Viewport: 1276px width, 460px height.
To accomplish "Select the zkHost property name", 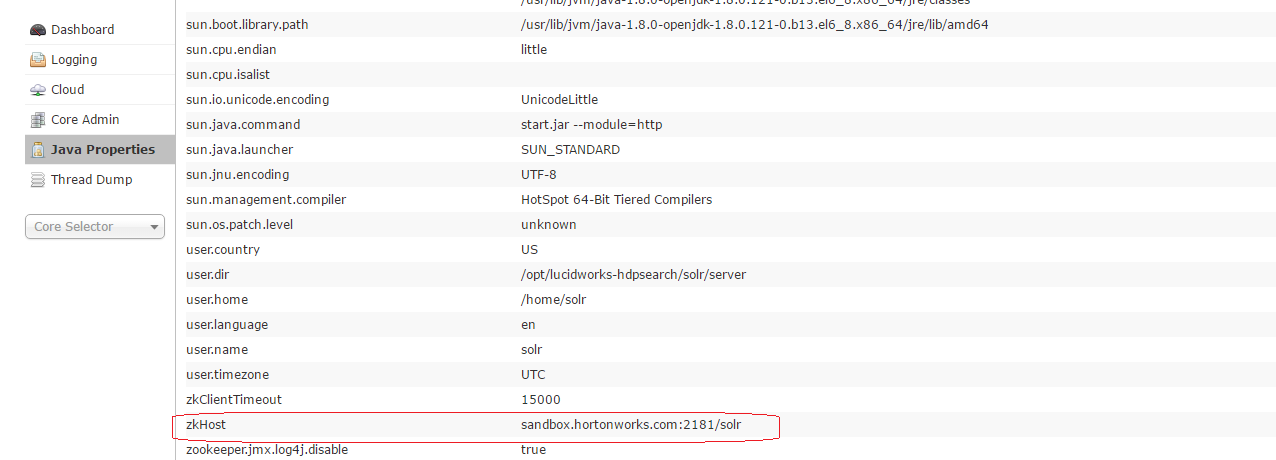I will coord(206,425).
